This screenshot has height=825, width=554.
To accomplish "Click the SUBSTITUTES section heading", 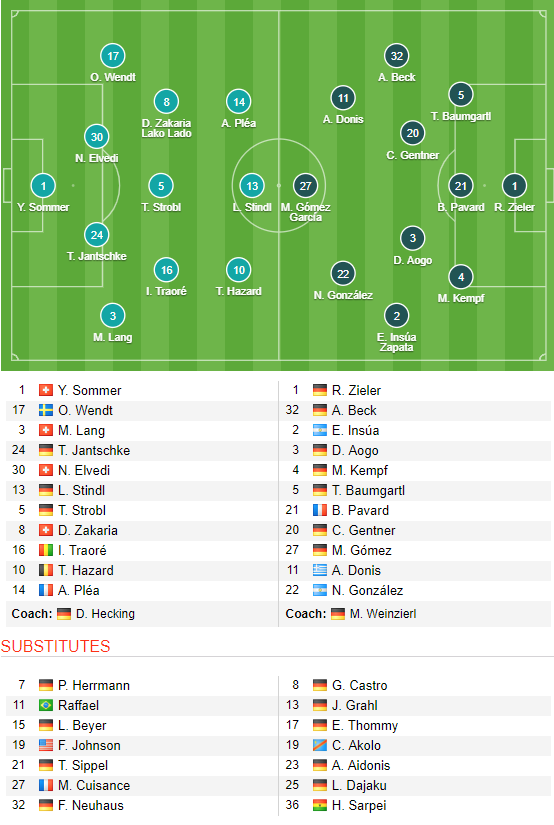I will [x=55, y=646].
